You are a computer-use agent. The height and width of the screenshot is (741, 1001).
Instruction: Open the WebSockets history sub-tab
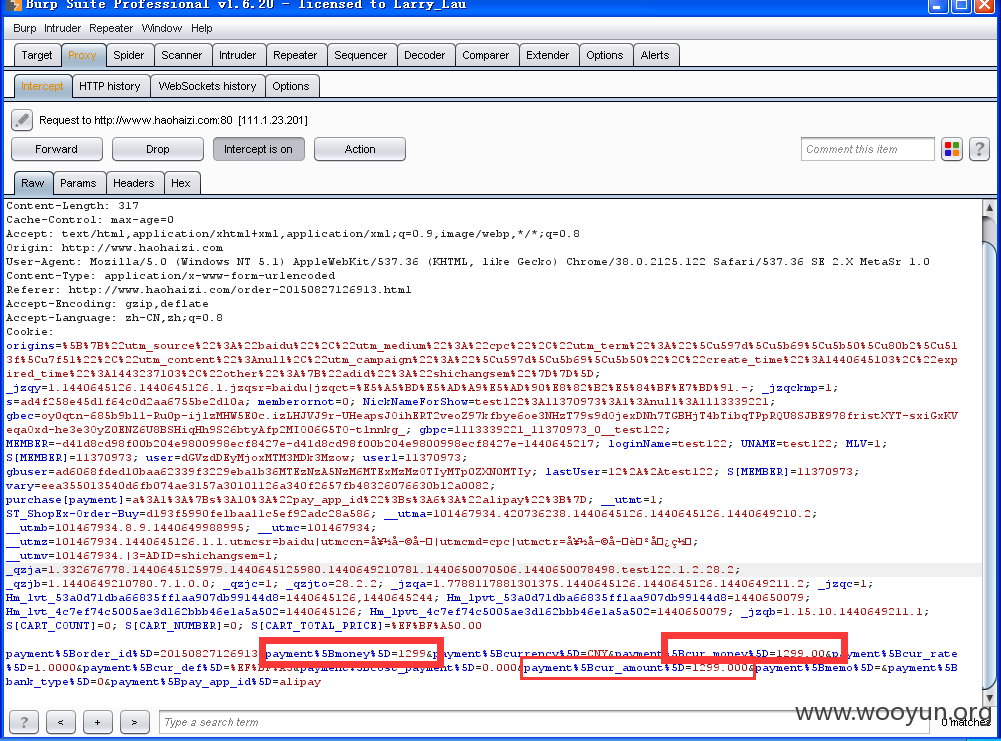(207, 86)
